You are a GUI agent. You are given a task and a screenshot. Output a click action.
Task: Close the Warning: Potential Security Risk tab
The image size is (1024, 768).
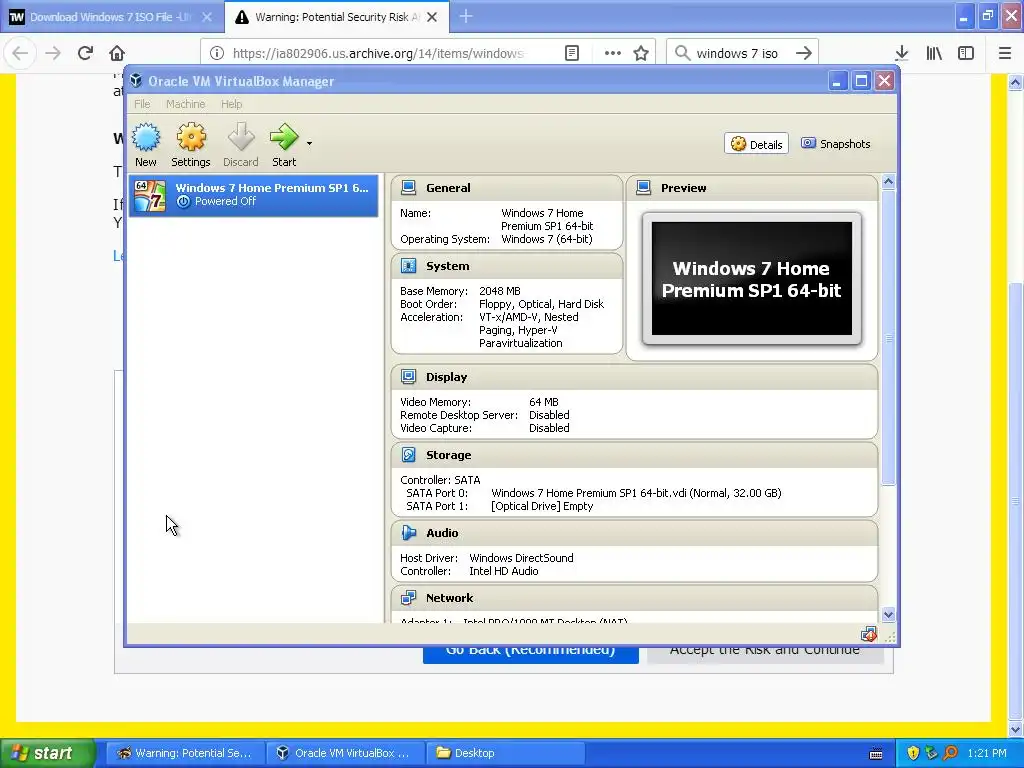432,17
